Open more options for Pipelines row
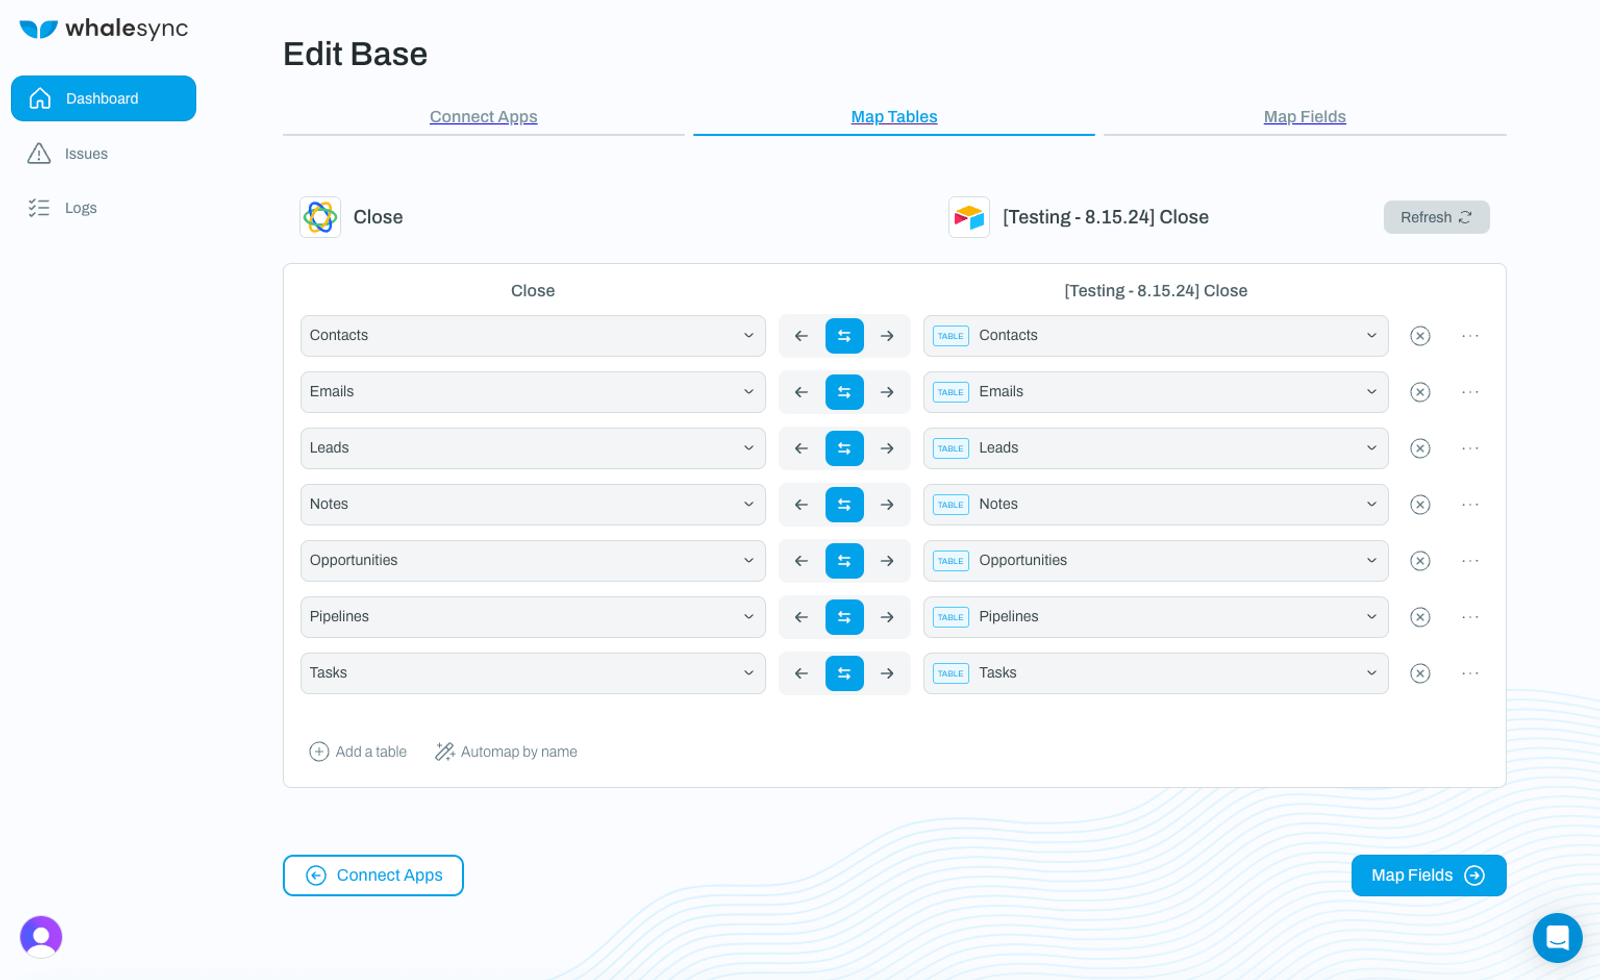The width and height of the screenshot is (1600, 980). pyautogui.click(x=1470, y=617)
